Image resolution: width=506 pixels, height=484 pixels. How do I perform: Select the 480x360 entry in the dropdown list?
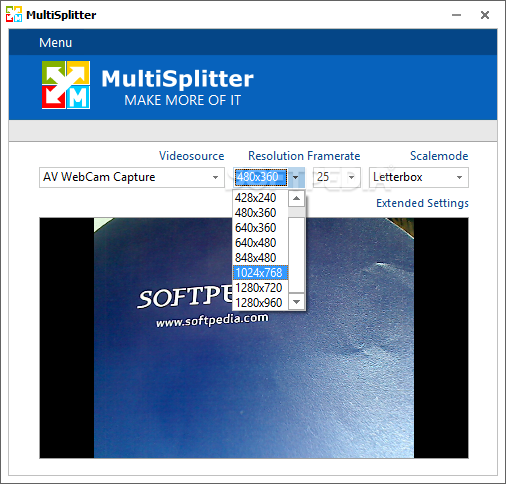[260, 213]
